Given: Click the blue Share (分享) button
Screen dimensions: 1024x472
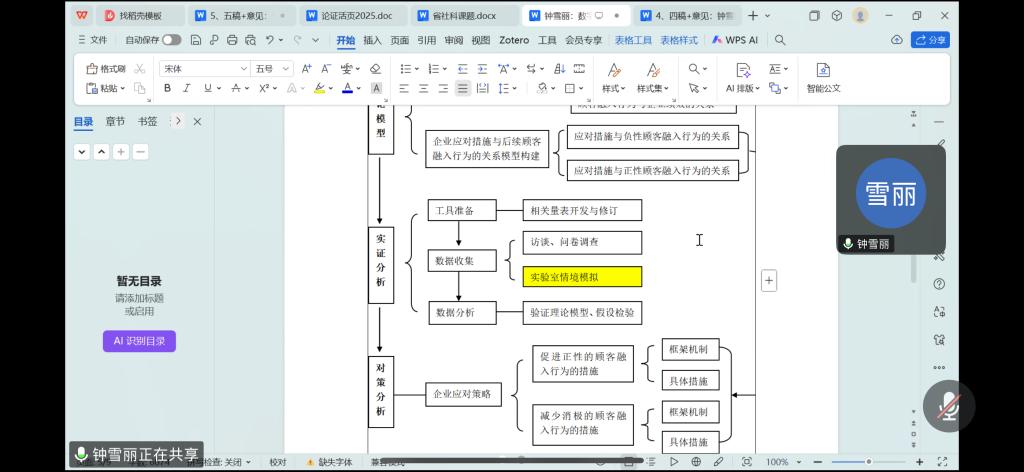Looking at the screenshot, I should [929, 40].
